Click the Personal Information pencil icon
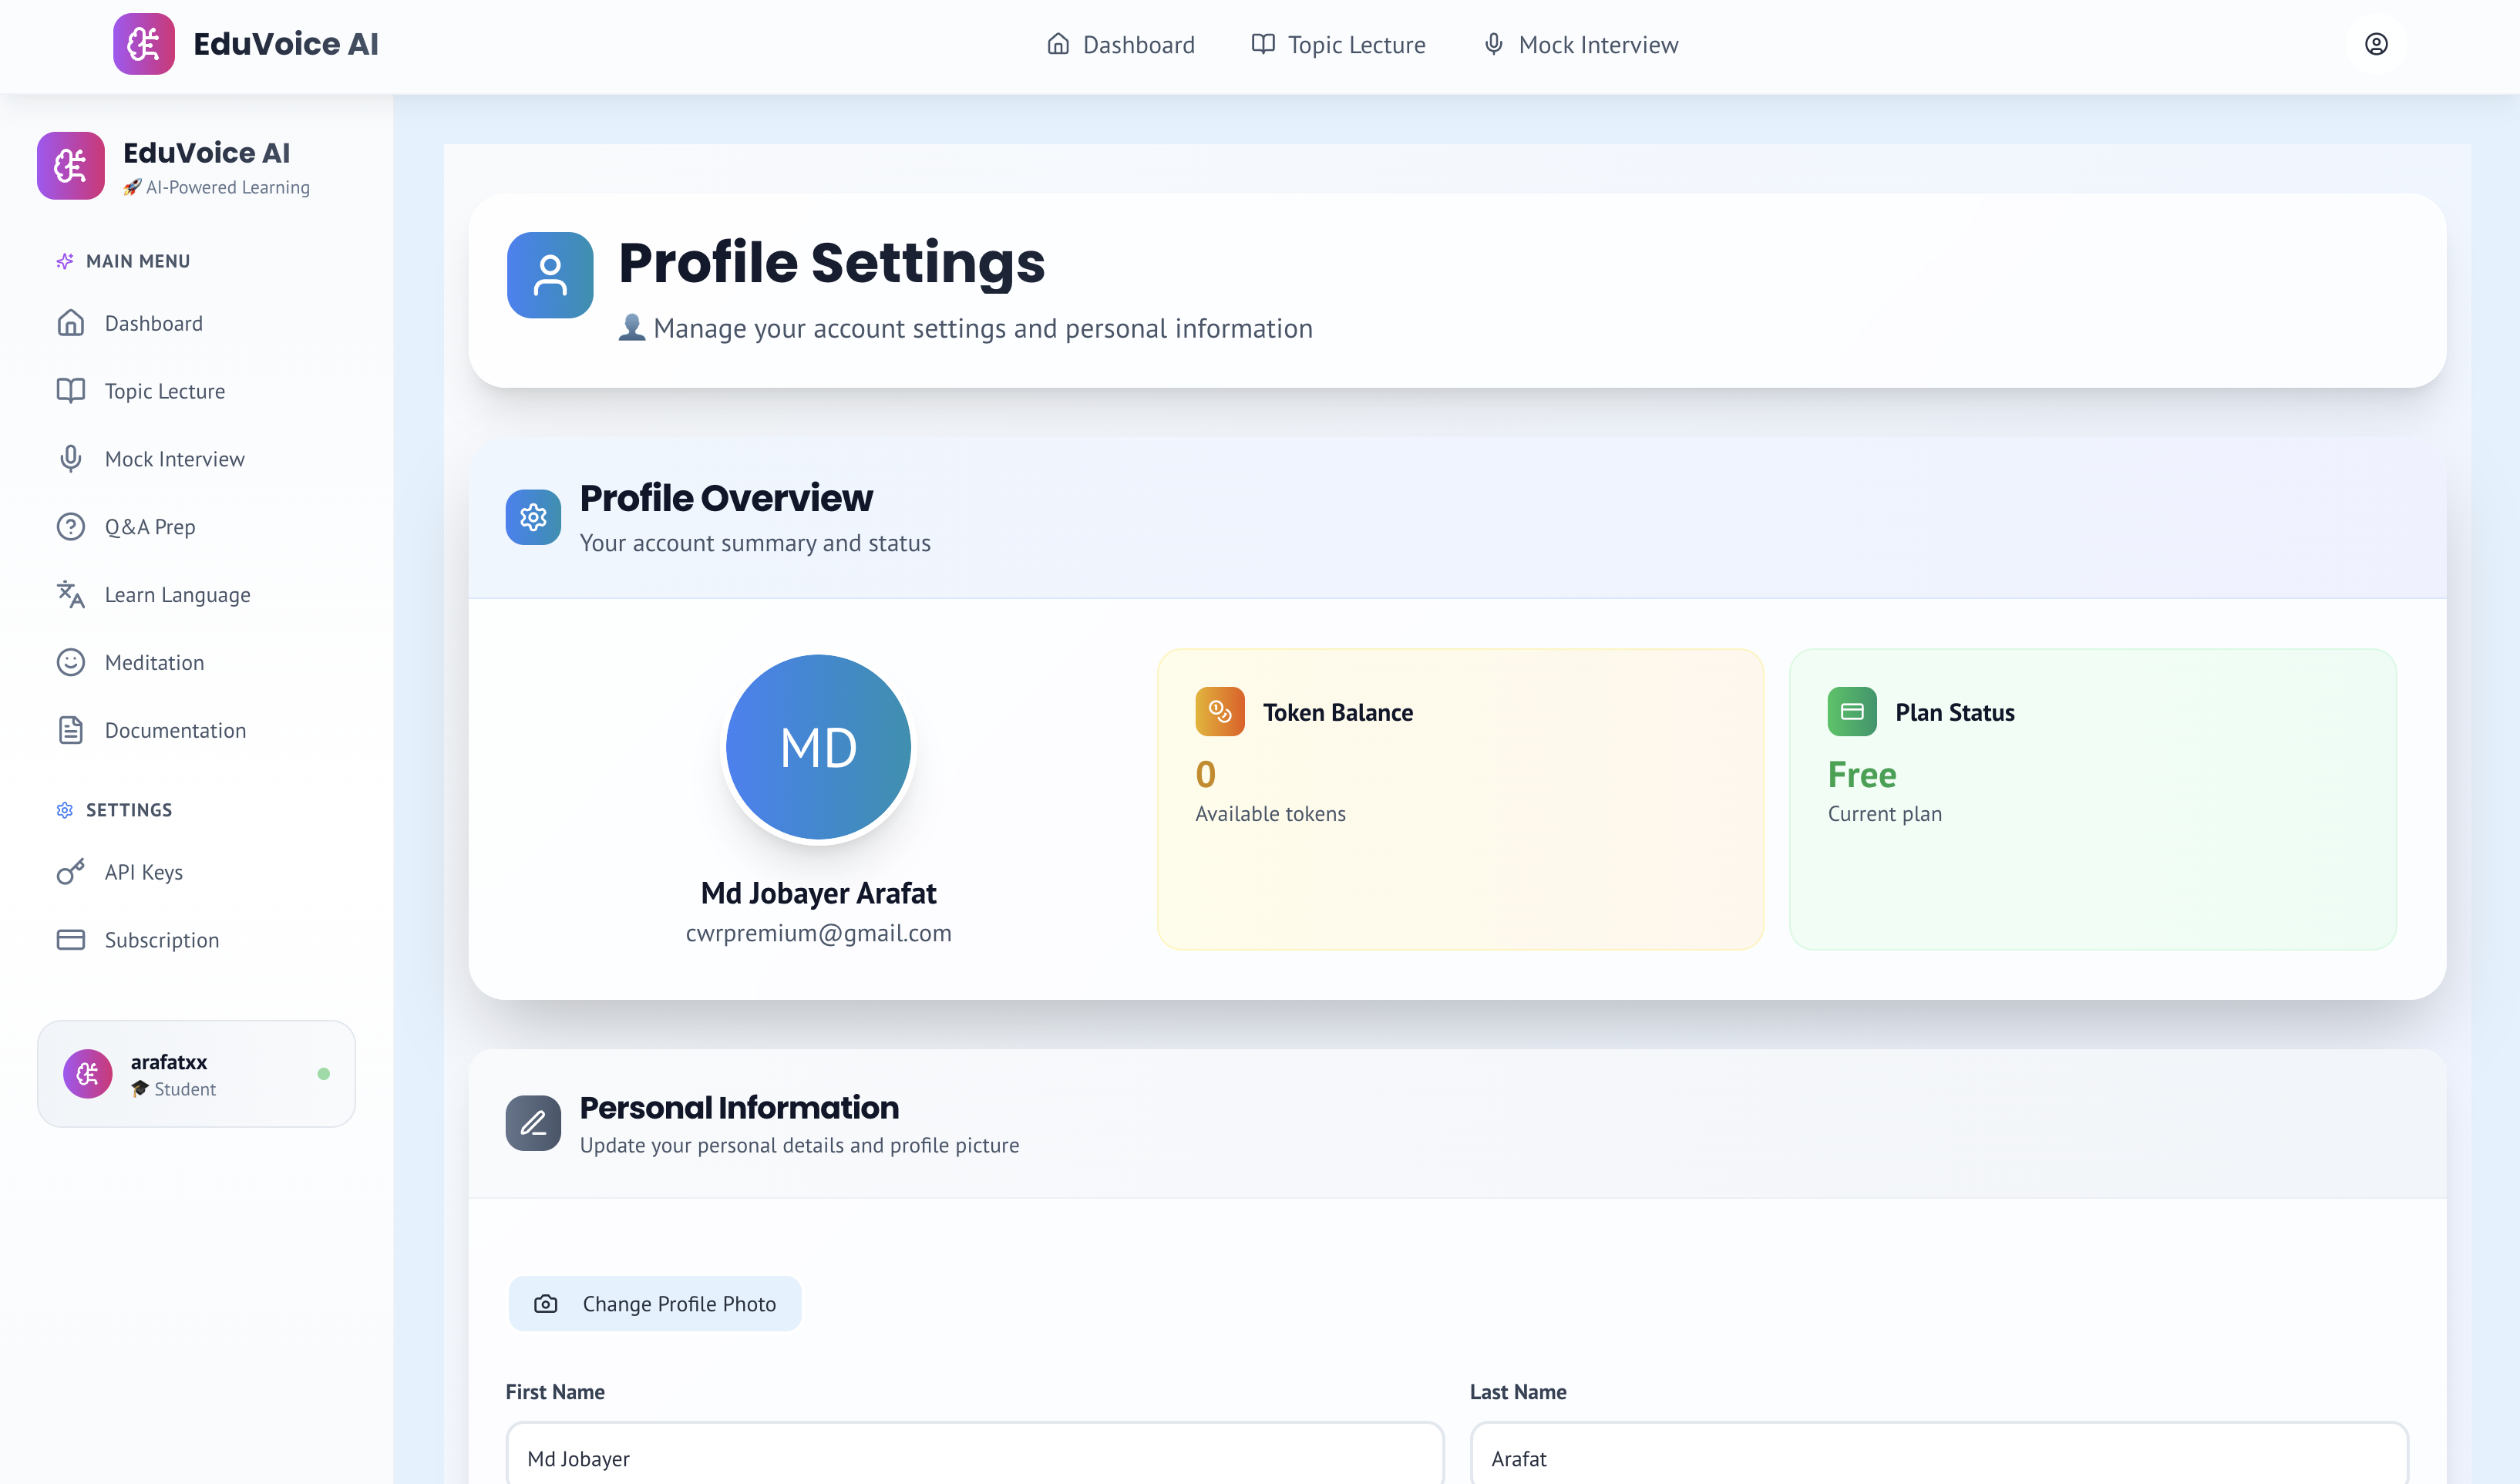Image resolution: width=2520 pixels, height=1484 pixels. click(533, 1123)
